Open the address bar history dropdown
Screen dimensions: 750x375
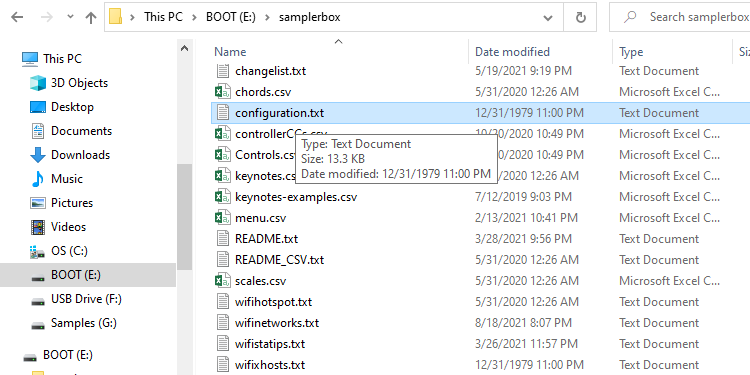click(548, 18)
